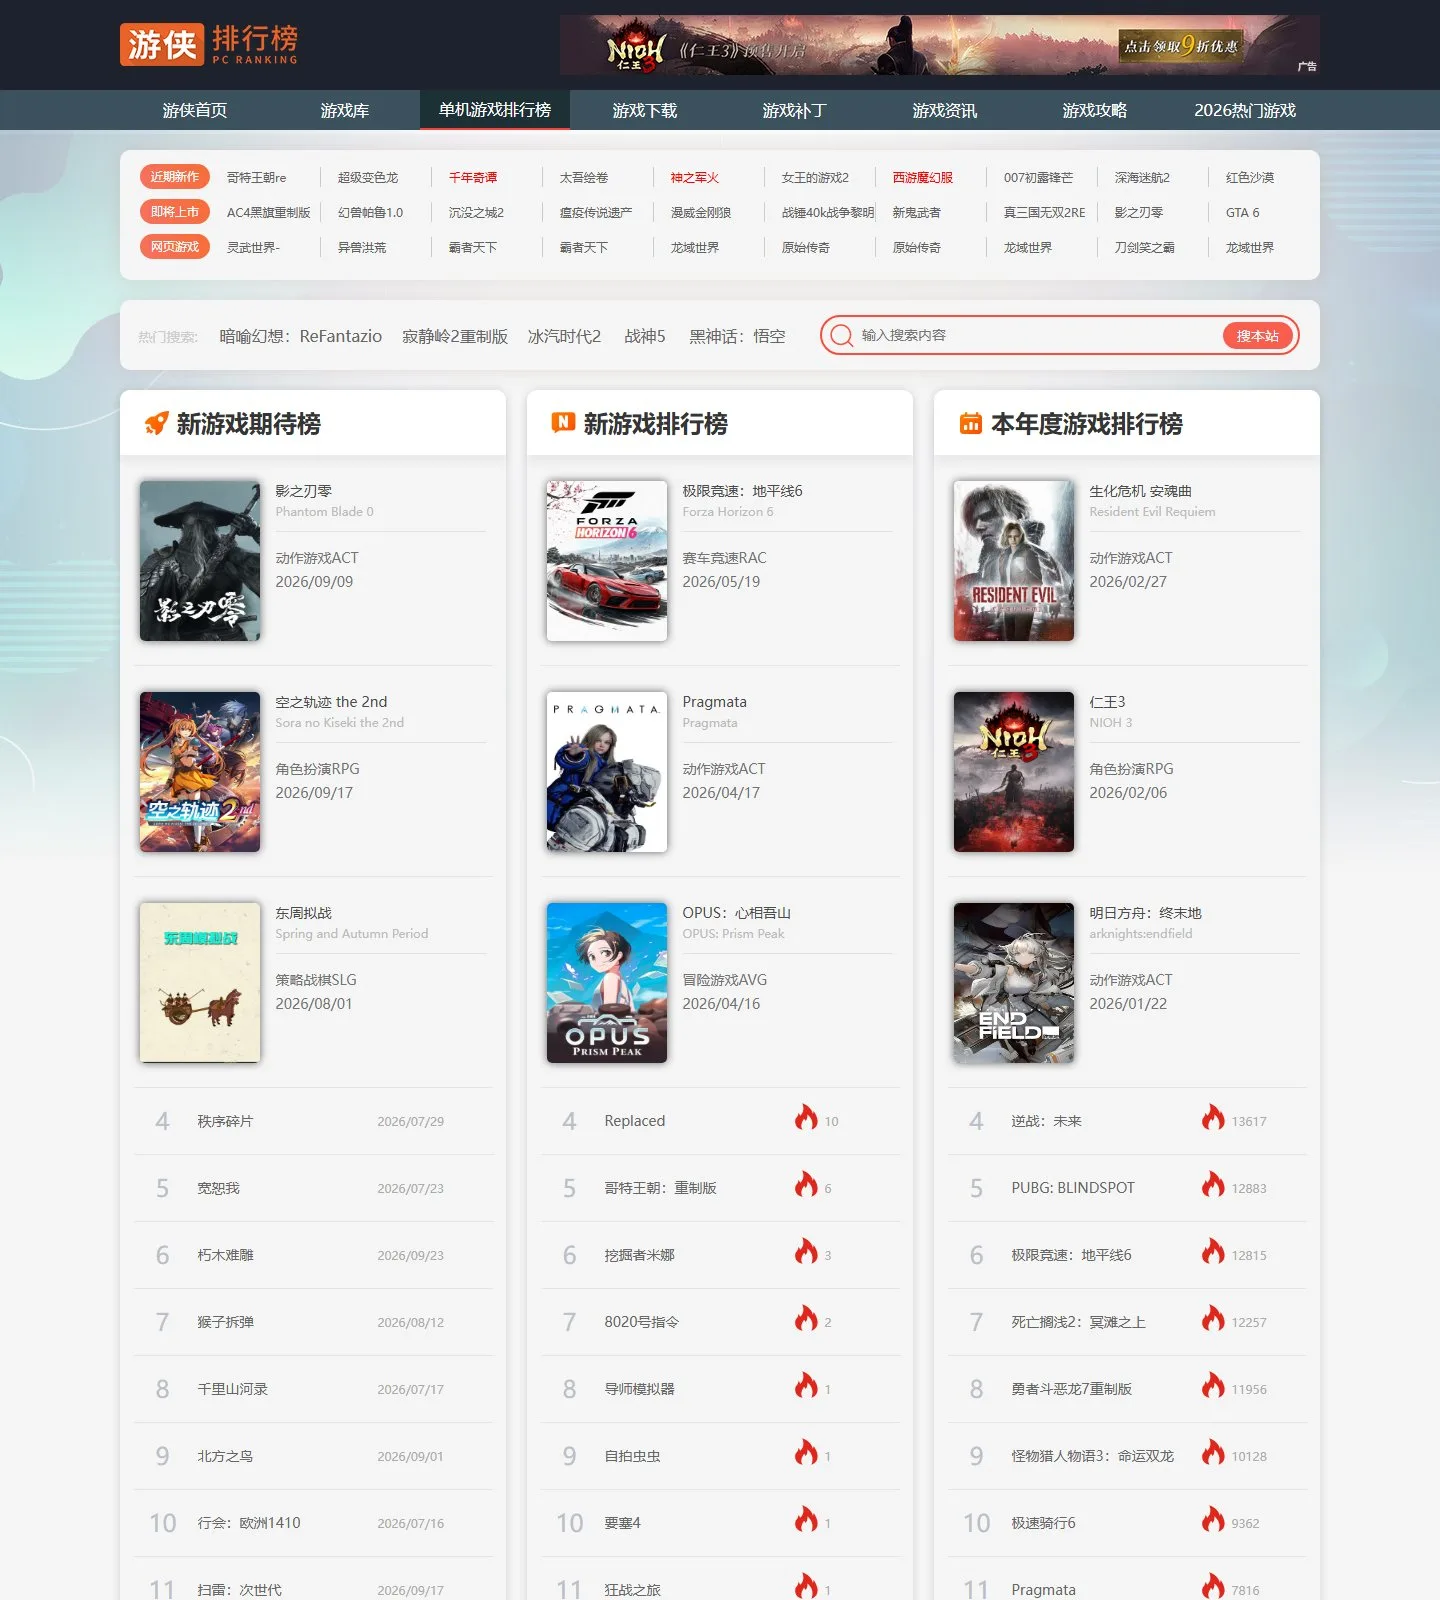Click the flame icon in 极速骑行6 row
This screenshot has height=1600, width=1440.
pyautogui.click(x=1213, y=1520)
